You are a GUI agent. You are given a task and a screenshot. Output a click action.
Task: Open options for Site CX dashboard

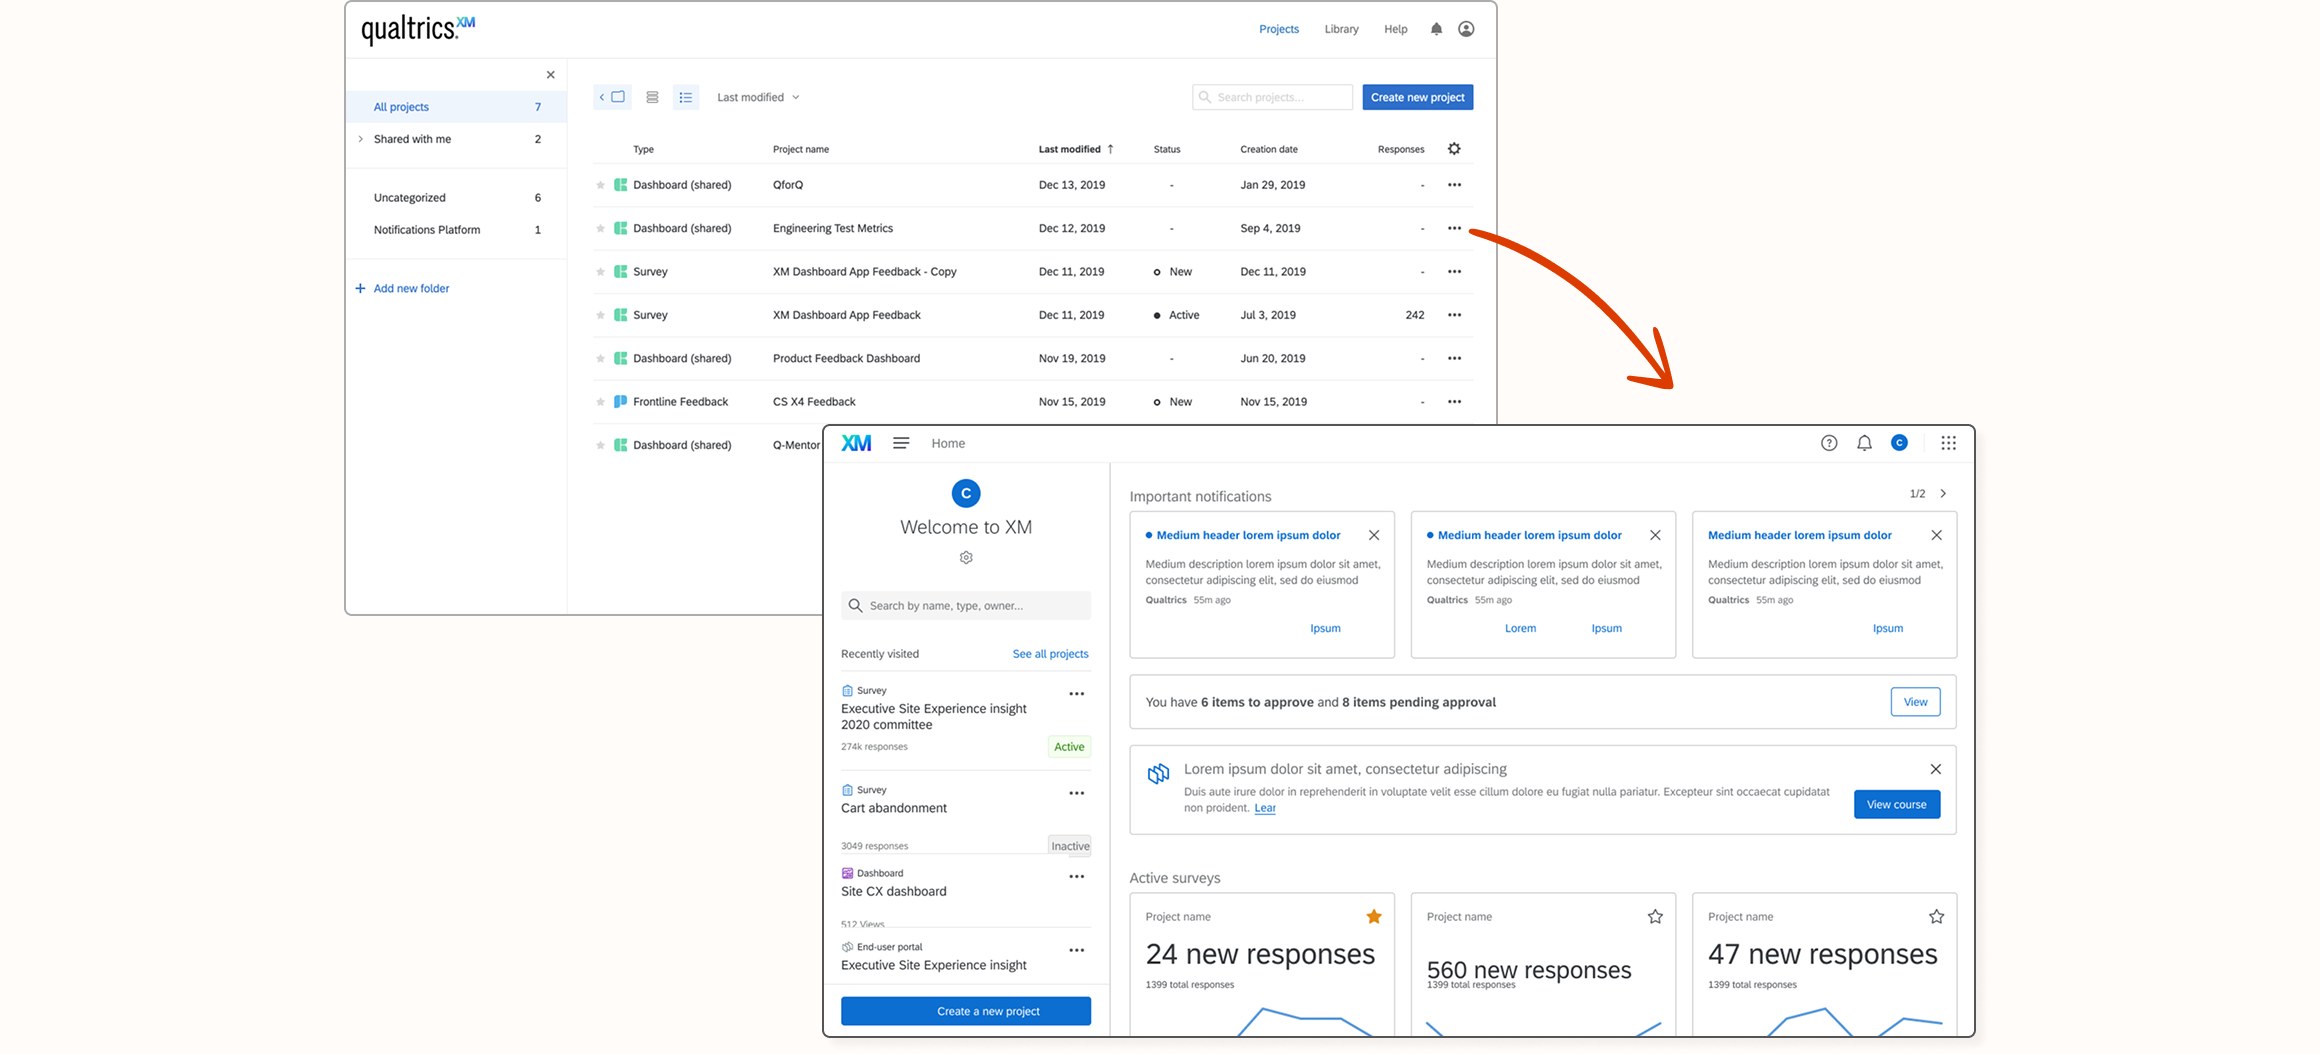1076,877
